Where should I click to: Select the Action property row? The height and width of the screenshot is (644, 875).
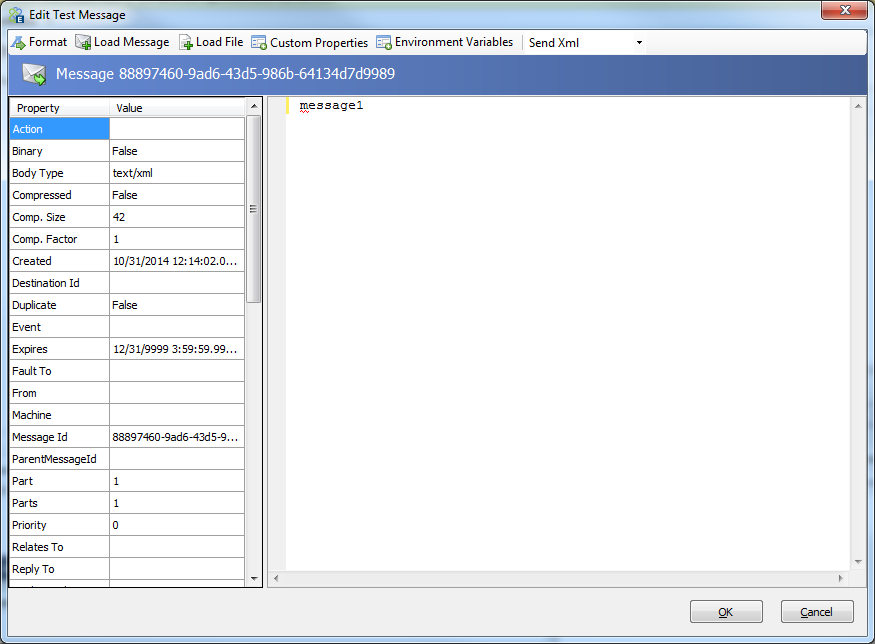tap(59, 129)
